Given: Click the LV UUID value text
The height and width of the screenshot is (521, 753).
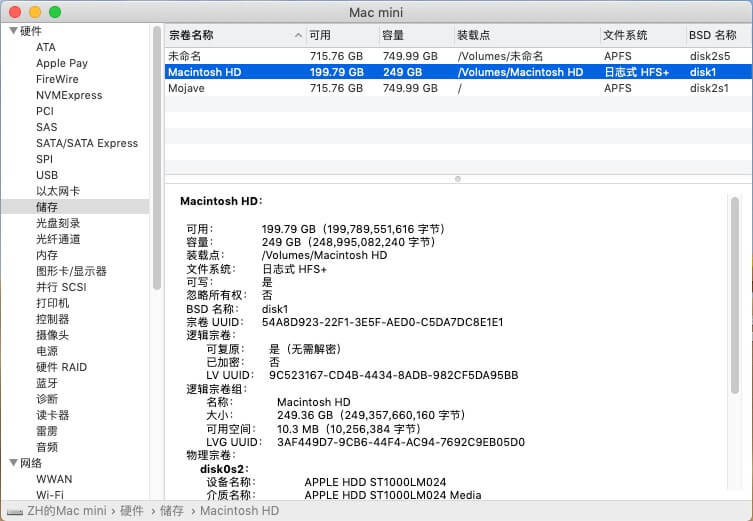Looking at the screenshot, I should point(393,375).
